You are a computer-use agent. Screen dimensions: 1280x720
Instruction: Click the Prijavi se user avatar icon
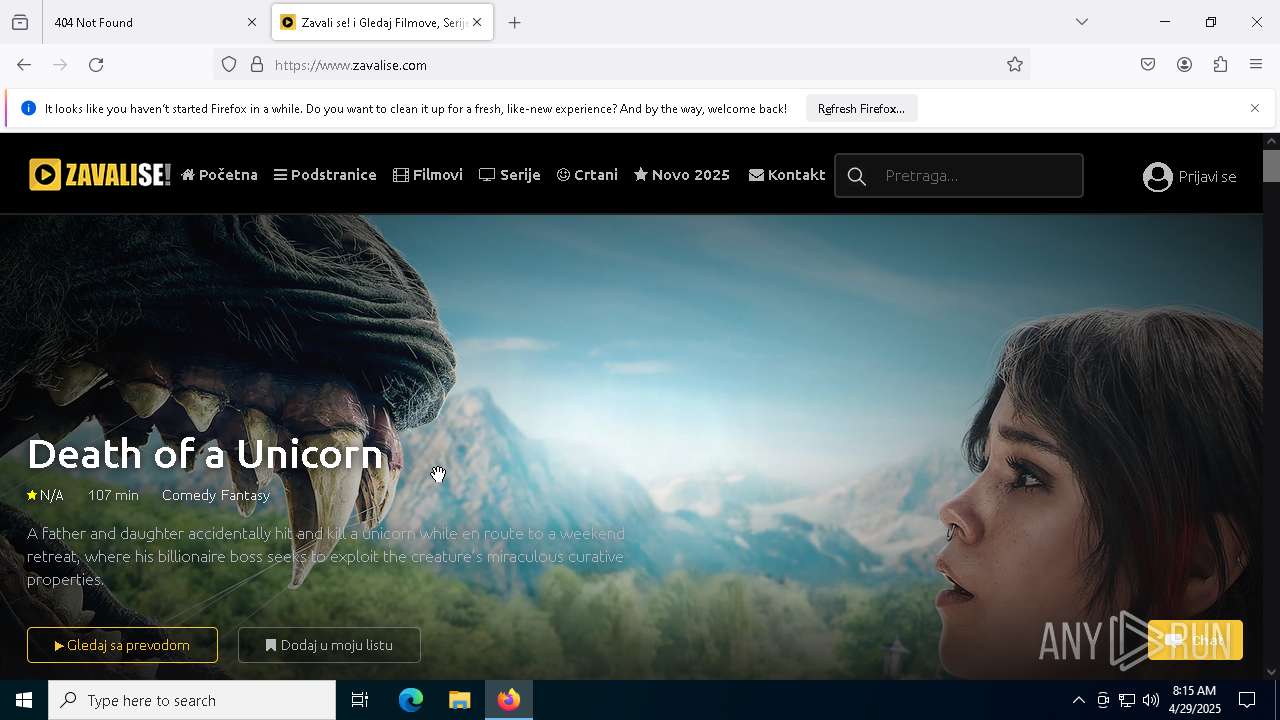click(1157, 177)
